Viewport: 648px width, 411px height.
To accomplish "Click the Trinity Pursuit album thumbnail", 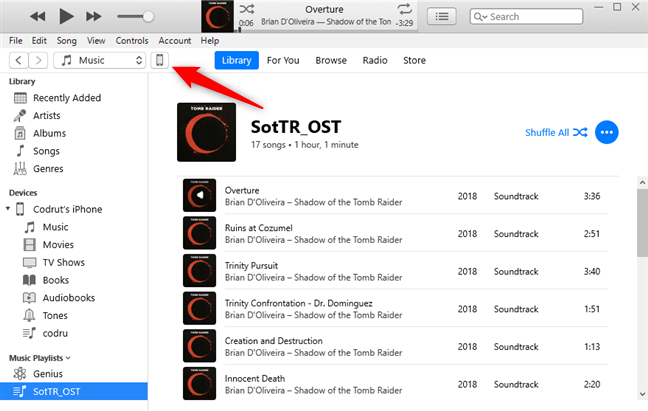I will (x=200, y=271).
